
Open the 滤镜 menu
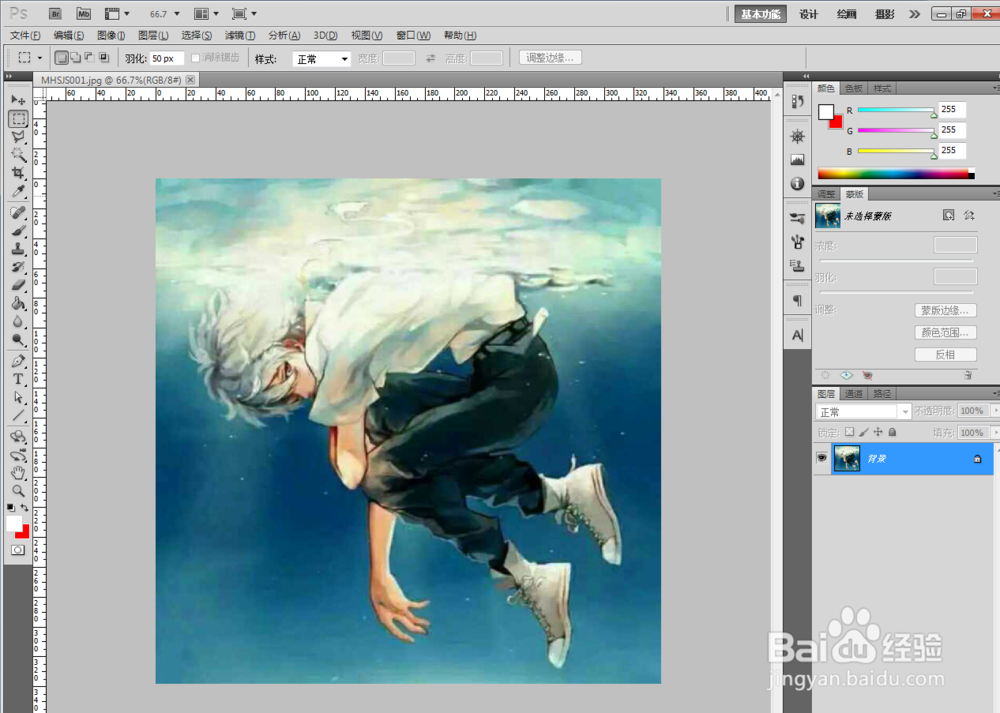coord(240,35)
